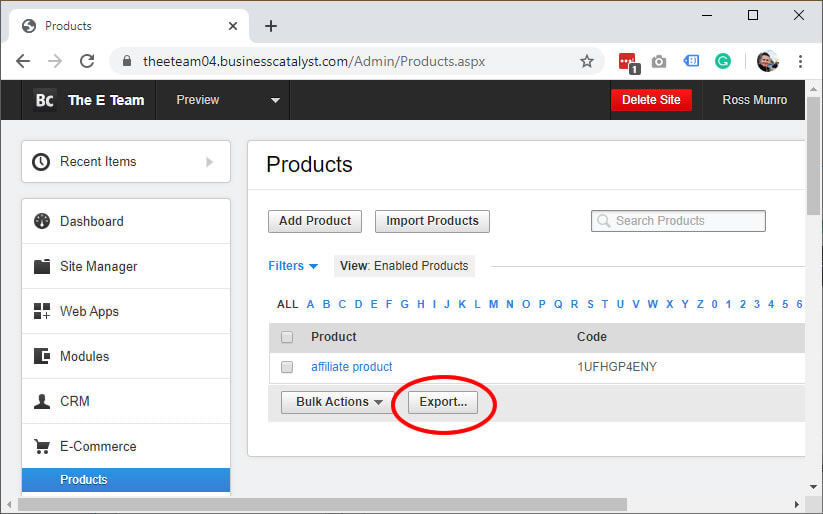Viewport: 823px width, 514px height.
Task: Check the select-all products checkbox
Action: [x=287, y=337]
